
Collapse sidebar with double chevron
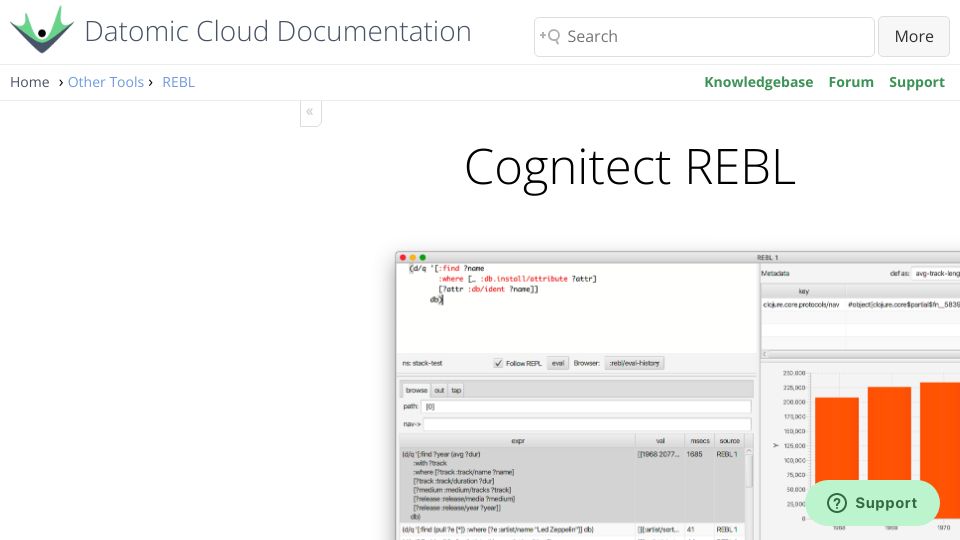pyautogui.click(x=310, y=113)
